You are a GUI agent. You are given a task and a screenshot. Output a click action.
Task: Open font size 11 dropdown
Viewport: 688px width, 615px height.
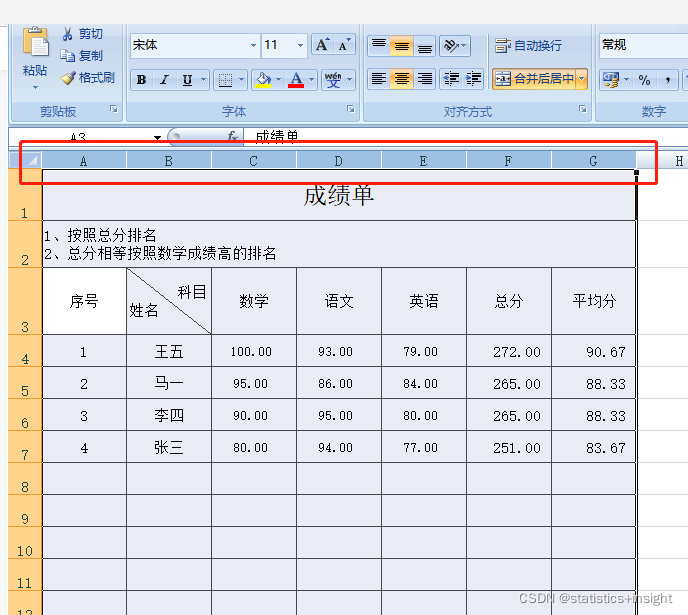[x=300, y=46]
